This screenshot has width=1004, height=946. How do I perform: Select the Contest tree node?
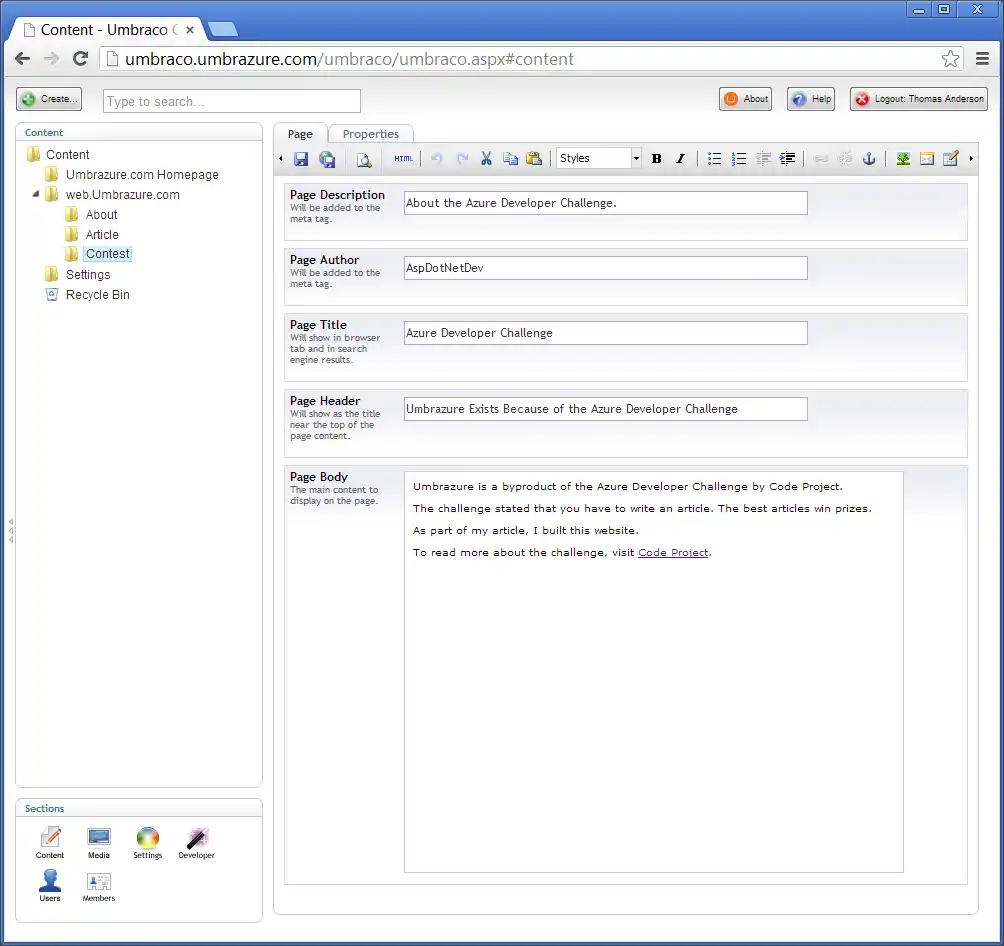pyautogui.click(x=108, y=254)
